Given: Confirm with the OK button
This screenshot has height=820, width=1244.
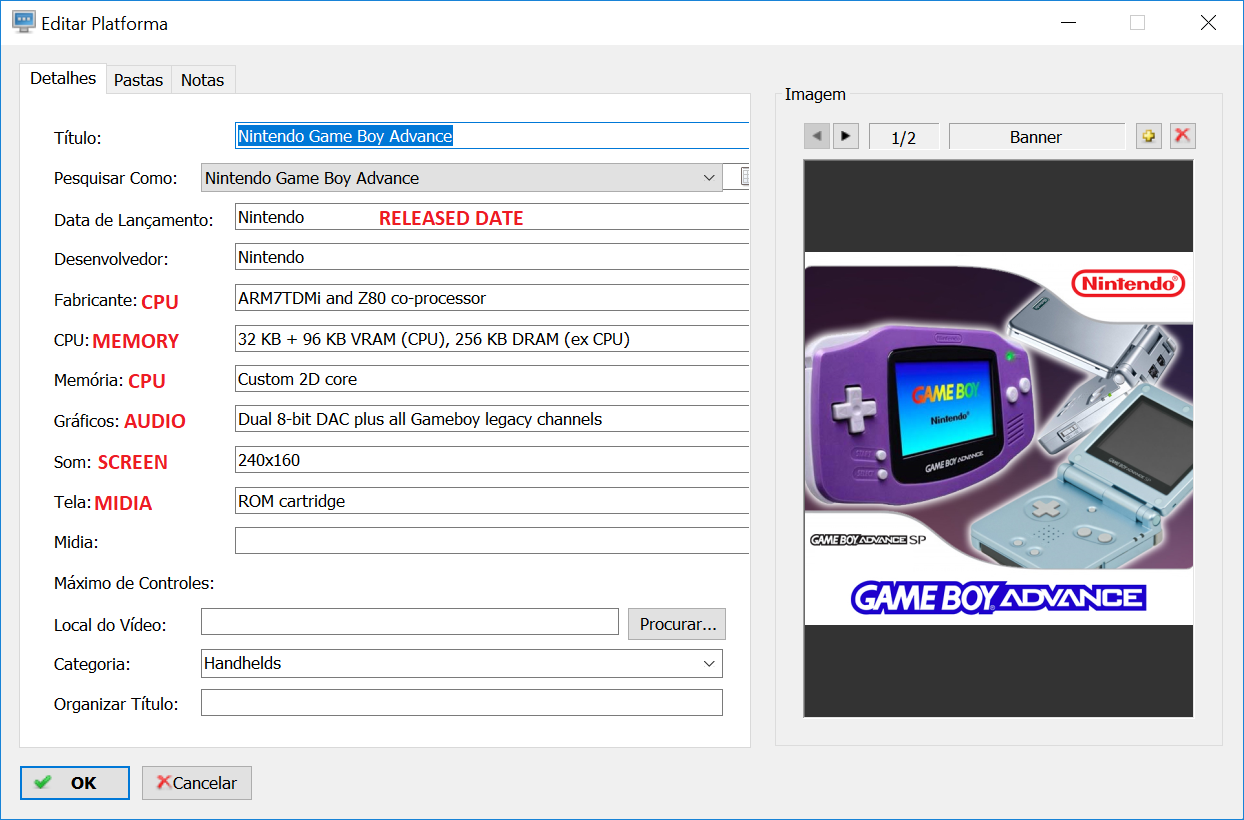Looking at the screenshot, I should [75, 783].
